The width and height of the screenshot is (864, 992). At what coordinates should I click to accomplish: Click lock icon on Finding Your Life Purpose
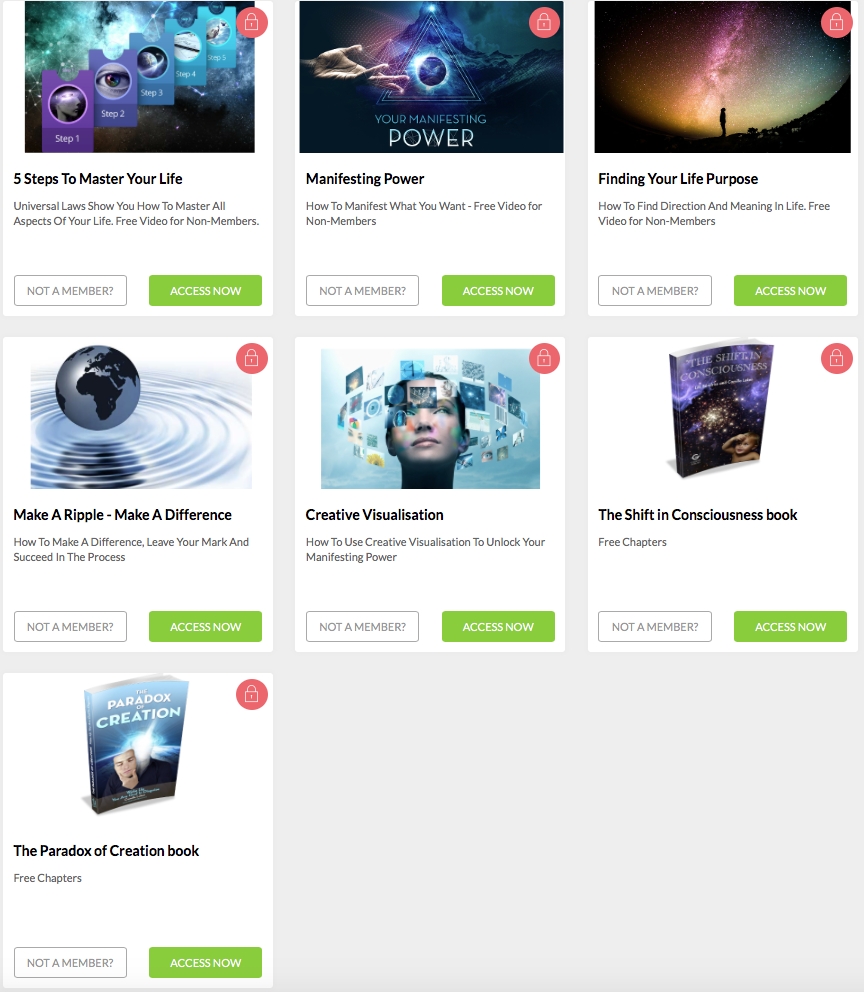click(x=836, y=23)
